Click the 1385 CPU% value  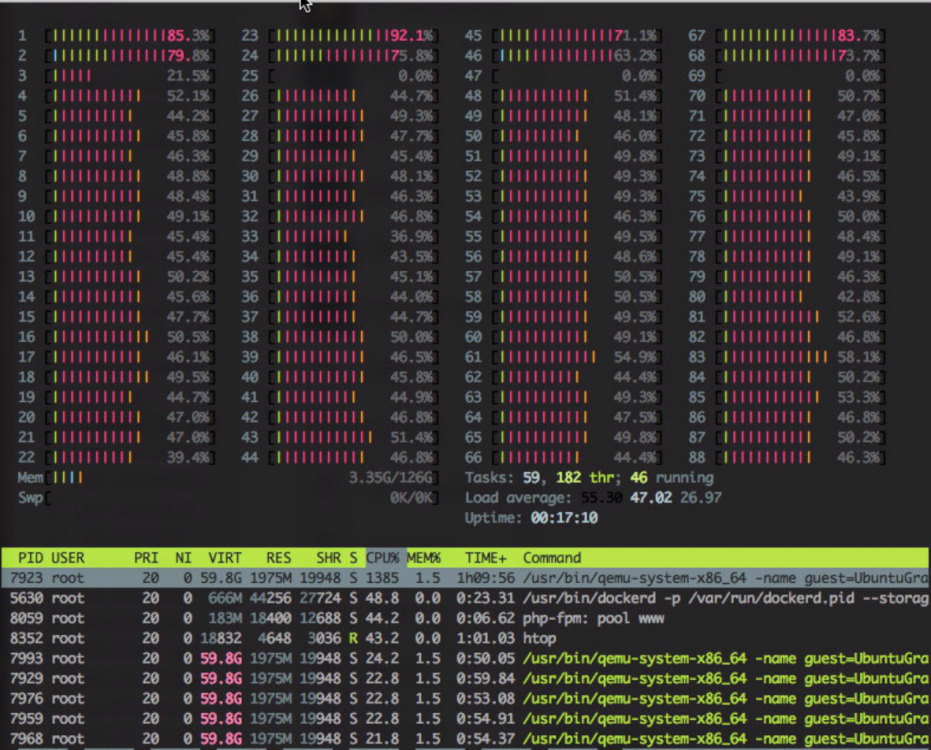[x=382, y=578]
